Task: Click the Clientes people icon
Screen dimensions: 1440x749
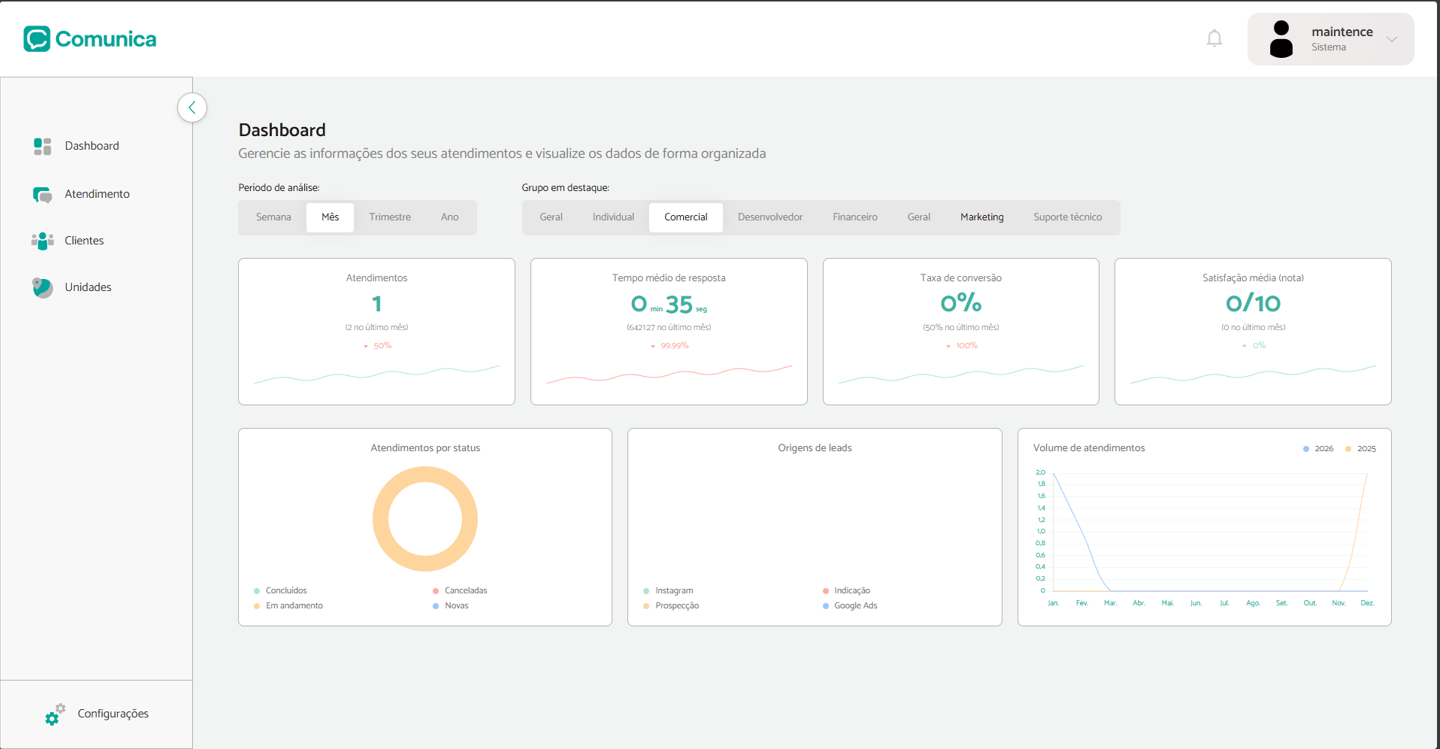Action: click(x=42, y=241)
